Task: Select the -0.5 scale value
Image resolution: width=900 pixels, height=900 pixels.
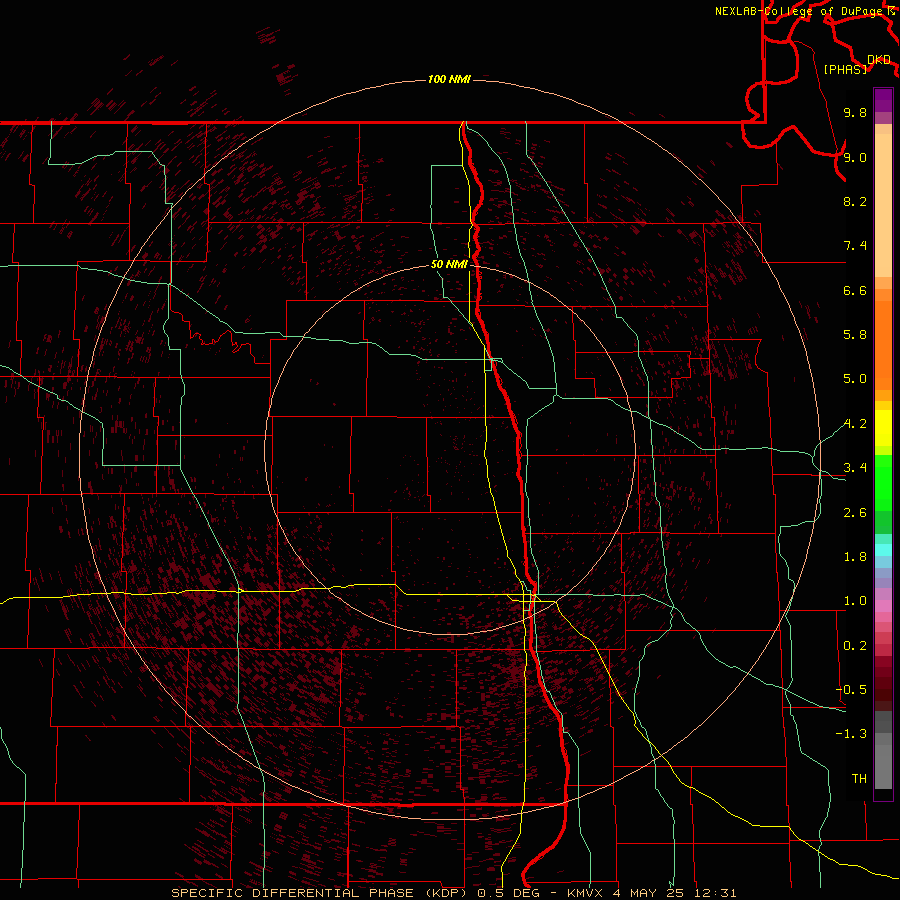Action: [851, 690]
